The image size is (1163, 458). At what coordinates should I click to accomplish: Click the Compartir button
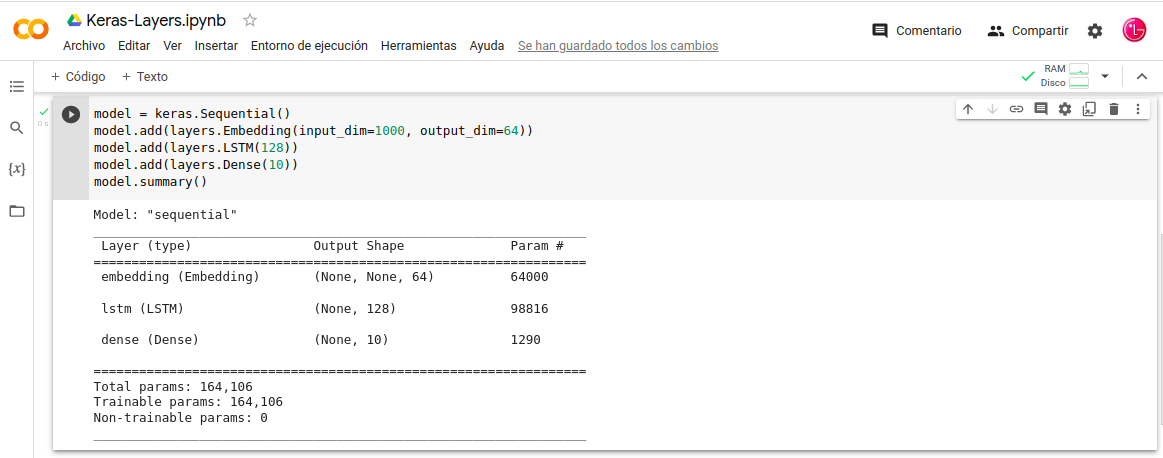[x=1028, y=31]
